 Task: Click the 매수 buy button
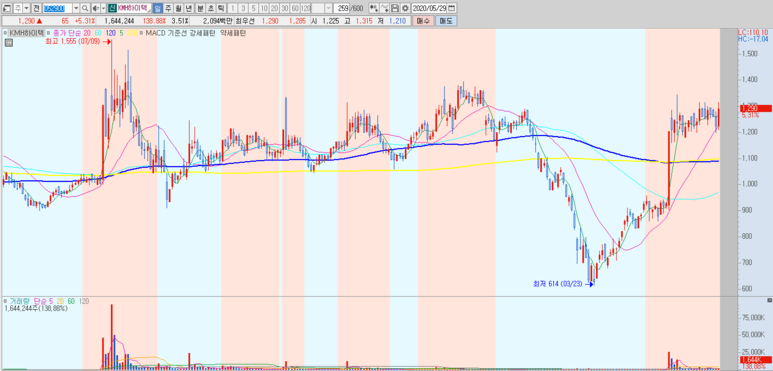423,21
